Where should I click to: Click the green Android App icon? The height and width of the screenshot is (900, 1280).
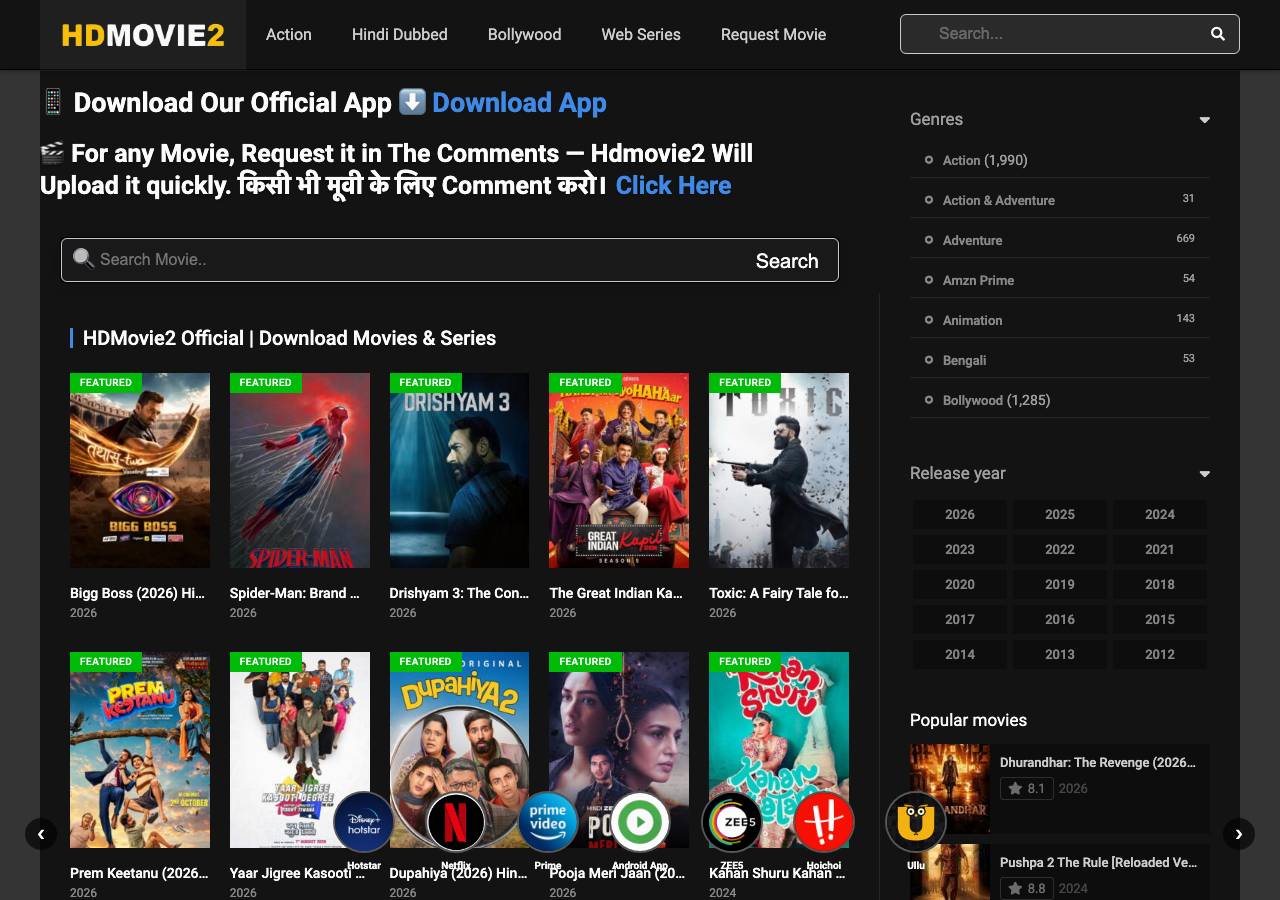tap(640, 822)
